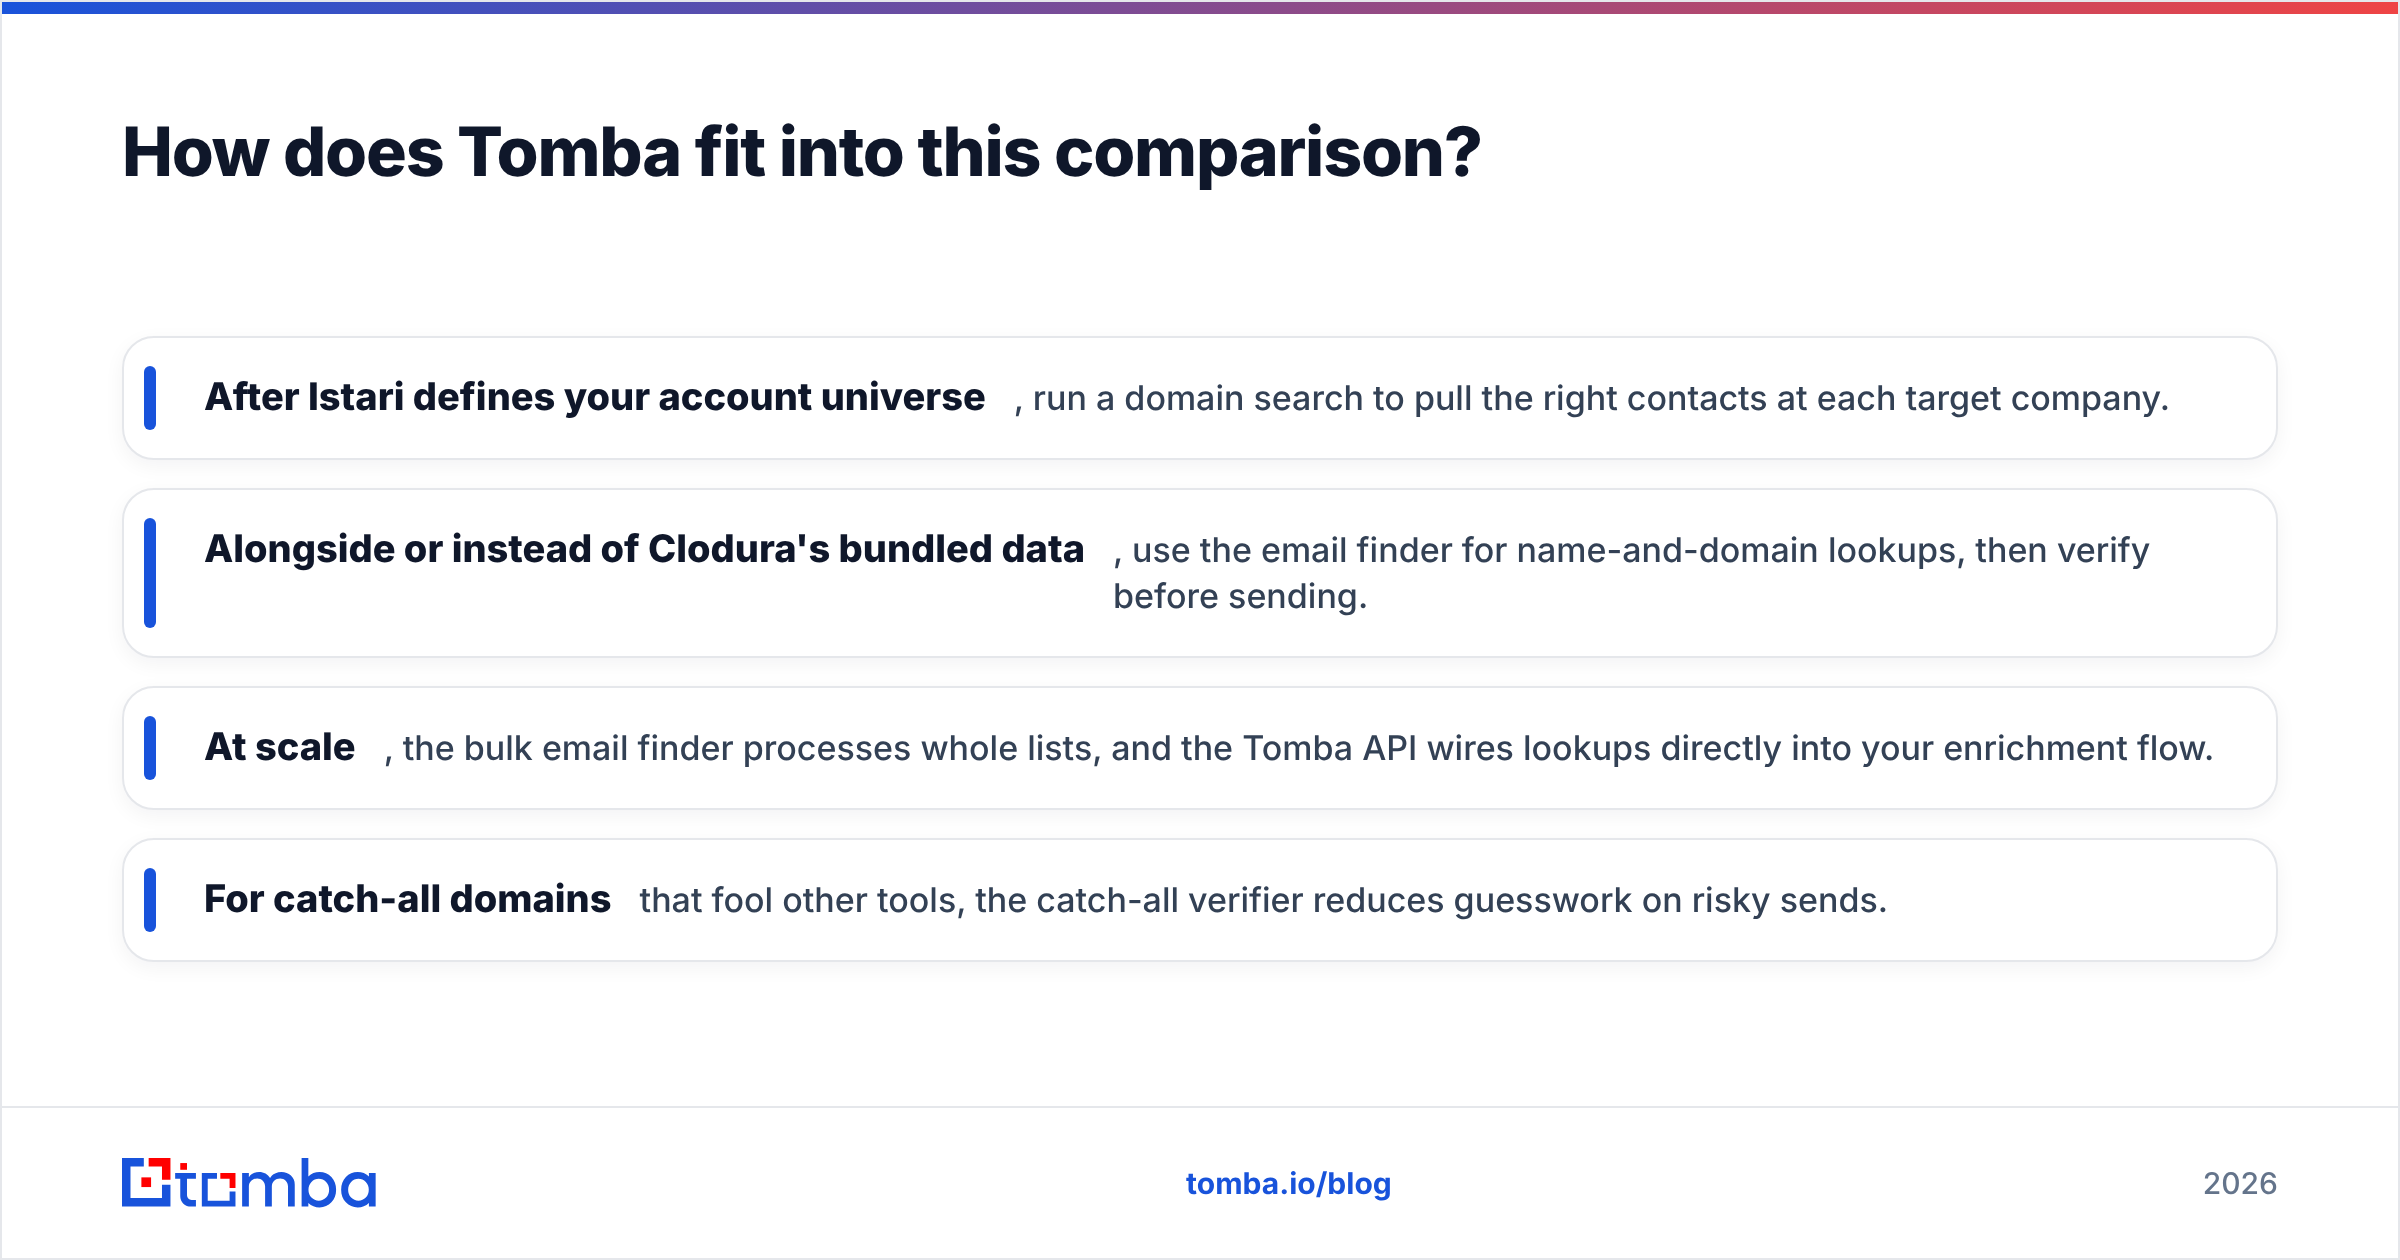Click the 'mba' letters of the Tomba wordmark

click(x=307, y=1184)
